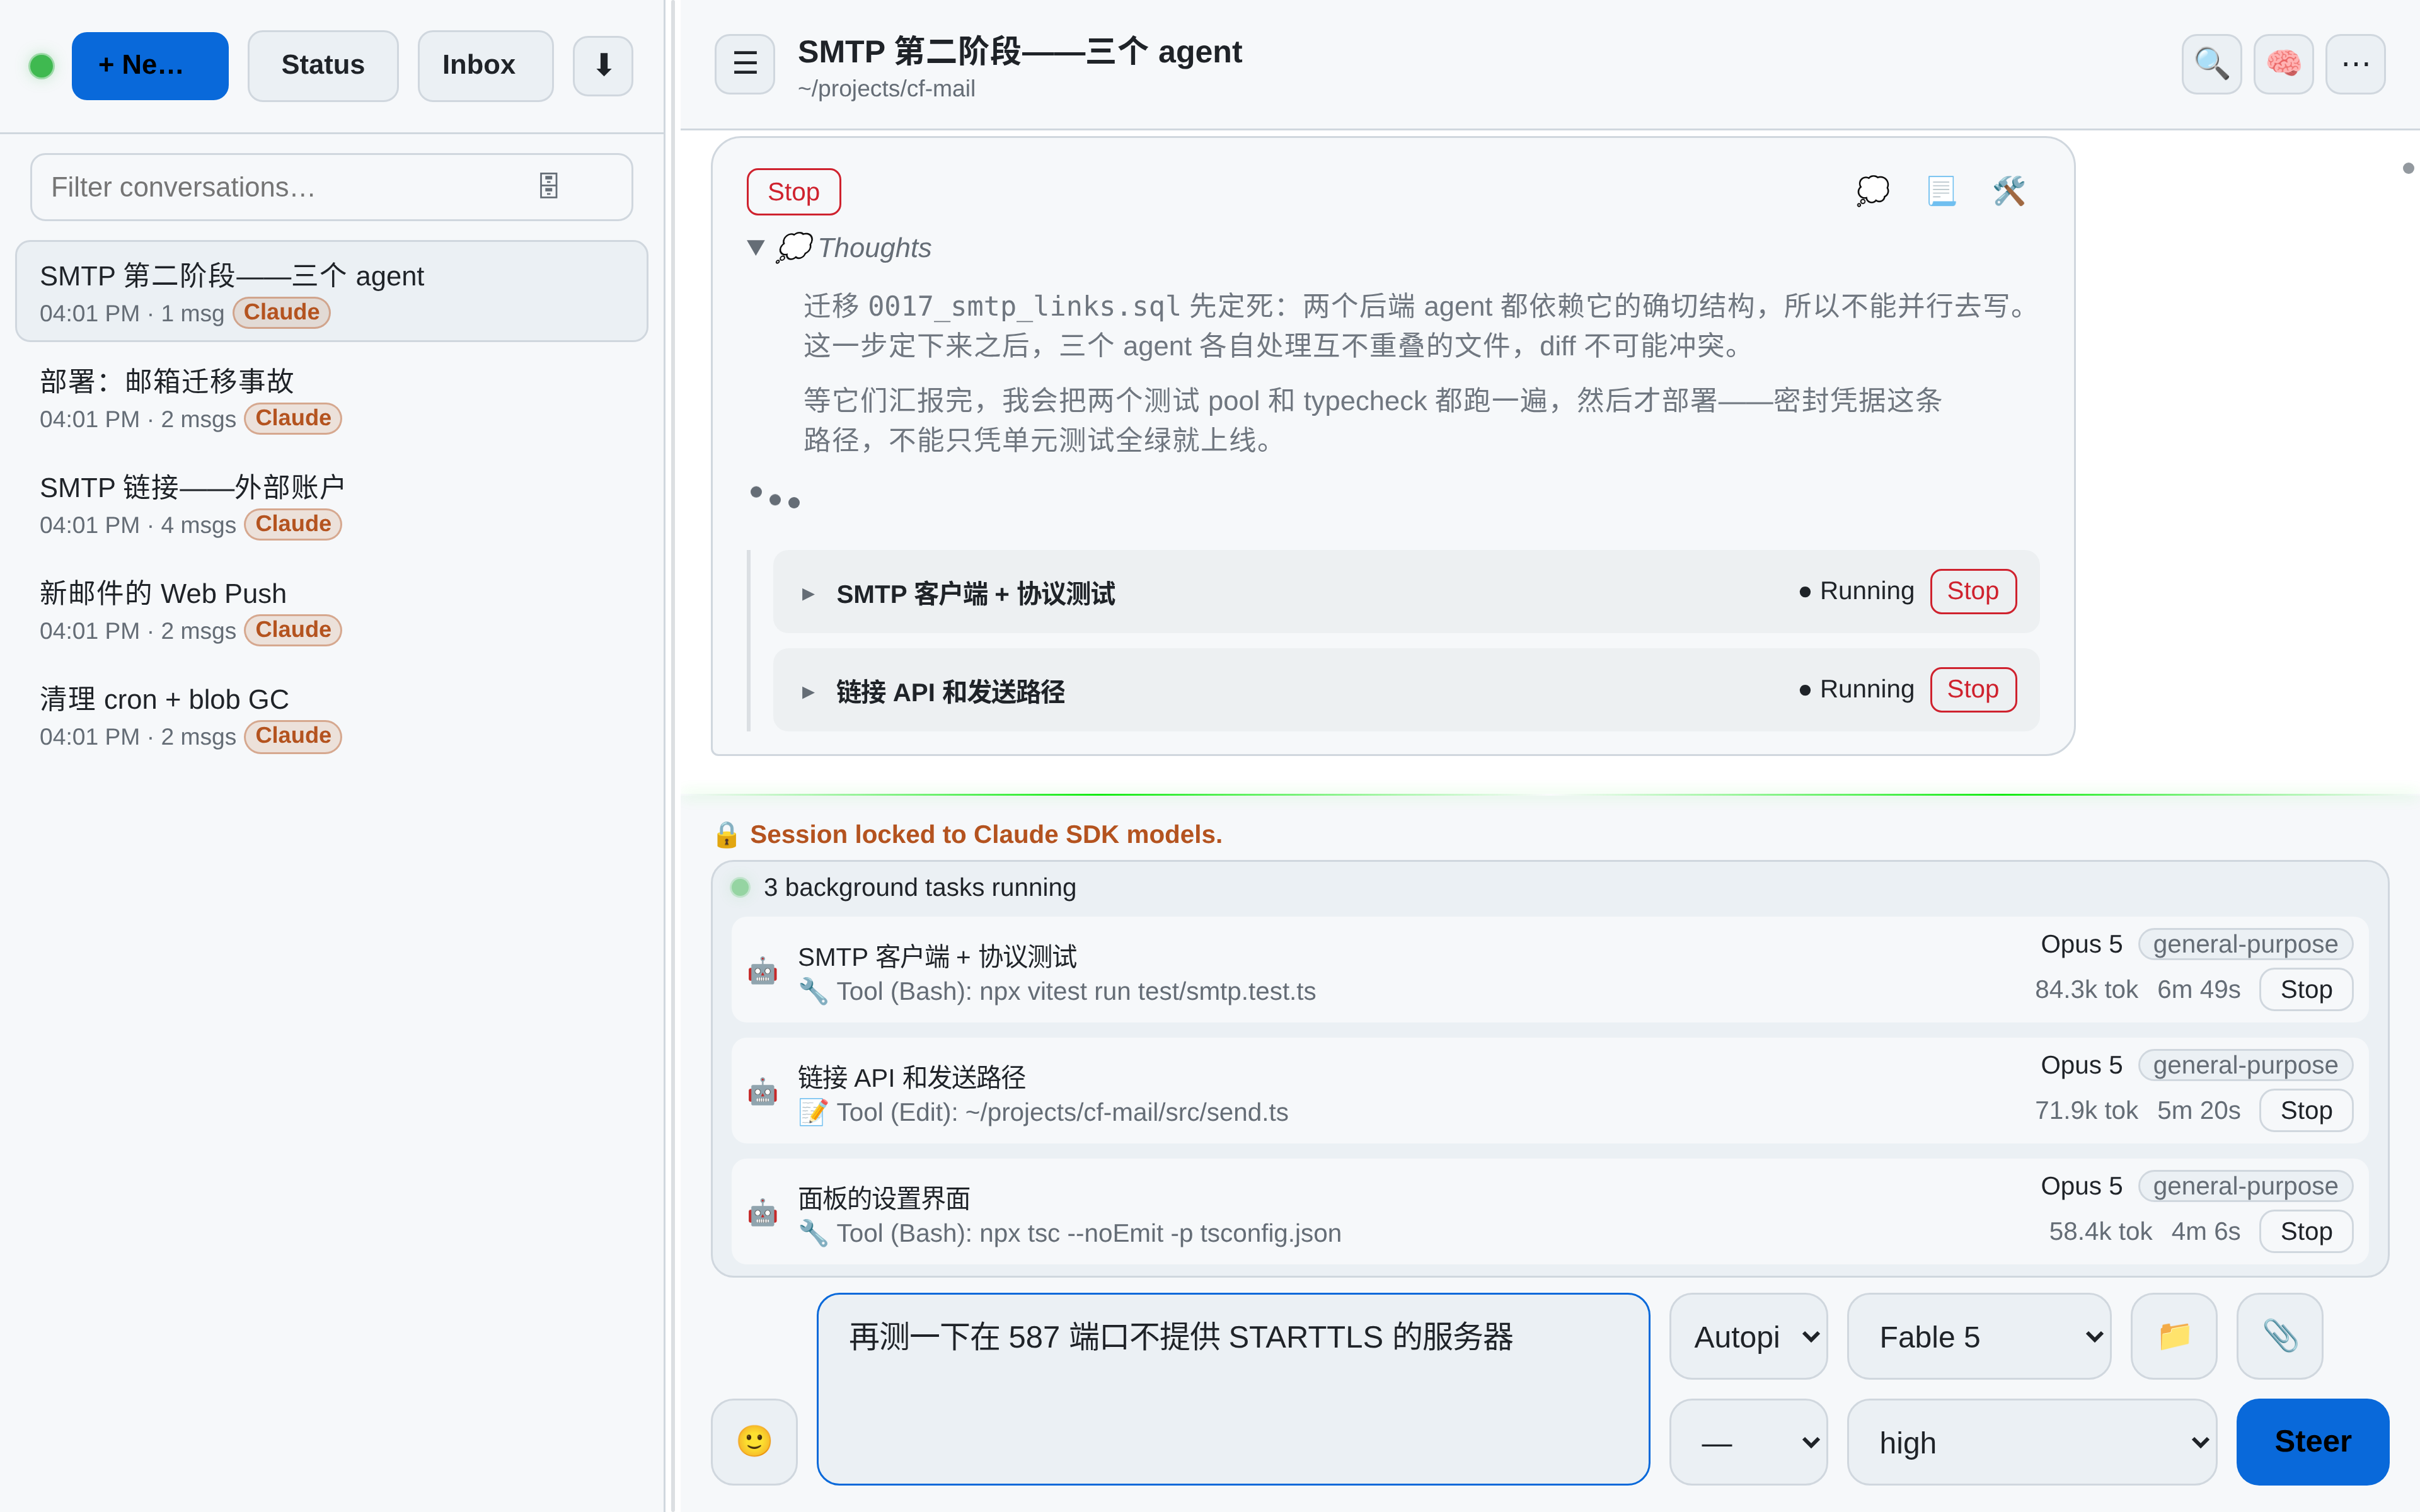Image resolution: width=2420 pixels, height=1512 pixels.
Task: Click the paperclip attach icon
Action: coord(2280,1336)
